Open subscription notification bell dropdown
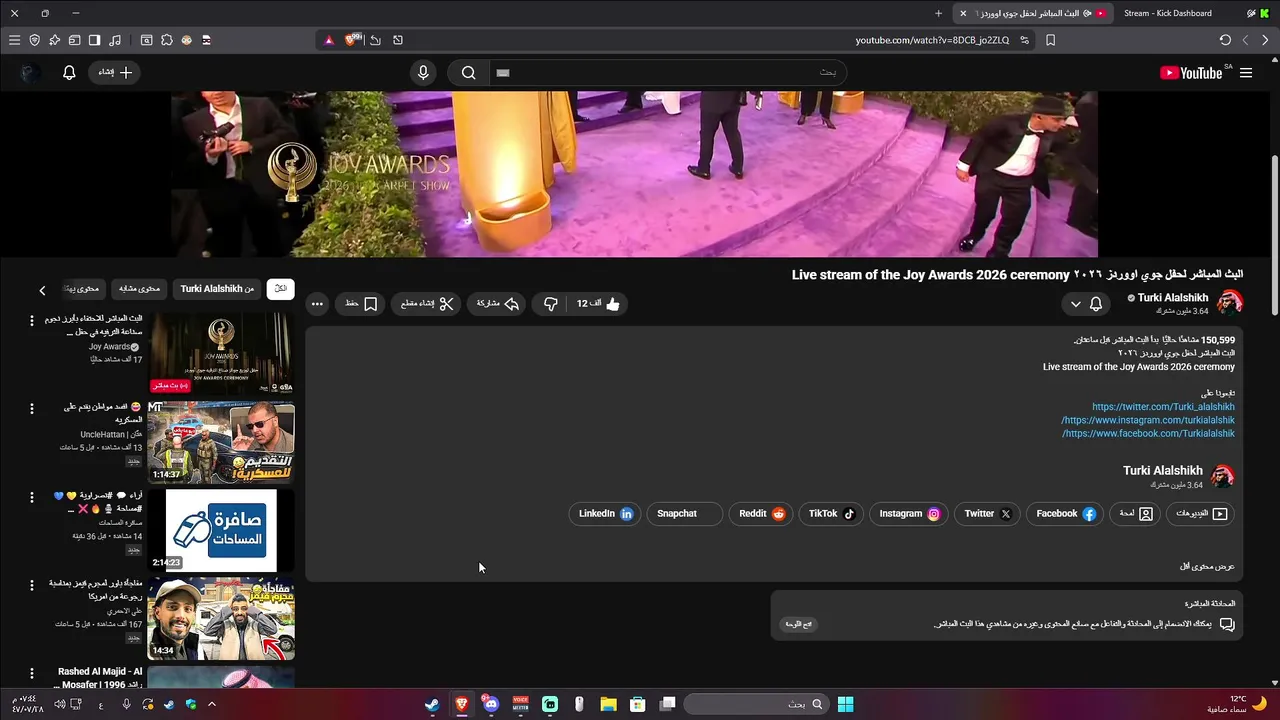1280x720 pixels. [x=1086, y=304]
